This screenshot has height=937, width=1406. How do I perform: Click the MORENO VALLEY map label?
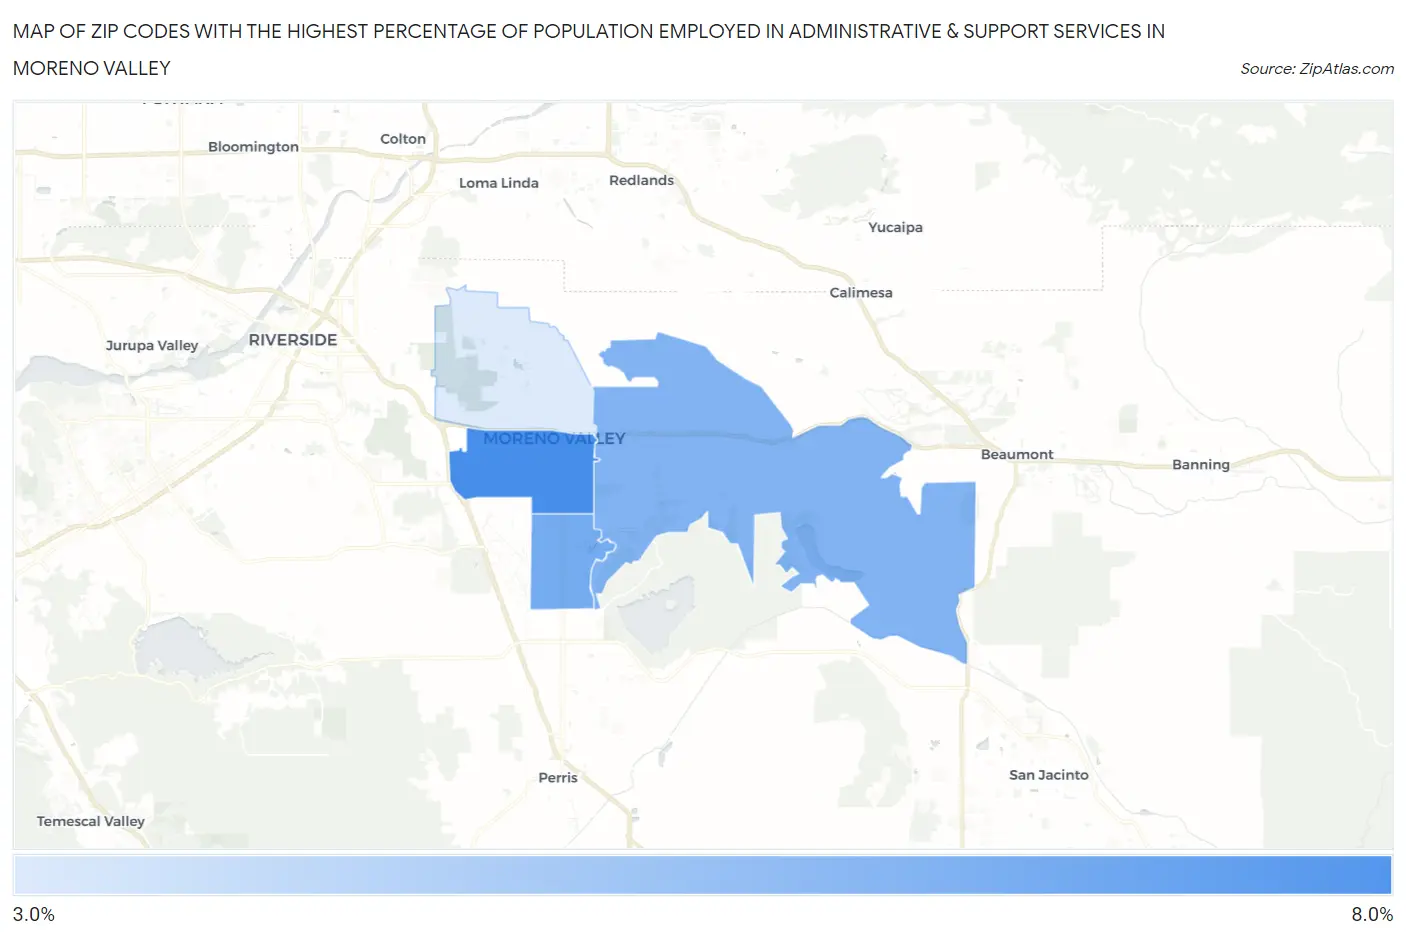coord(554,438)
